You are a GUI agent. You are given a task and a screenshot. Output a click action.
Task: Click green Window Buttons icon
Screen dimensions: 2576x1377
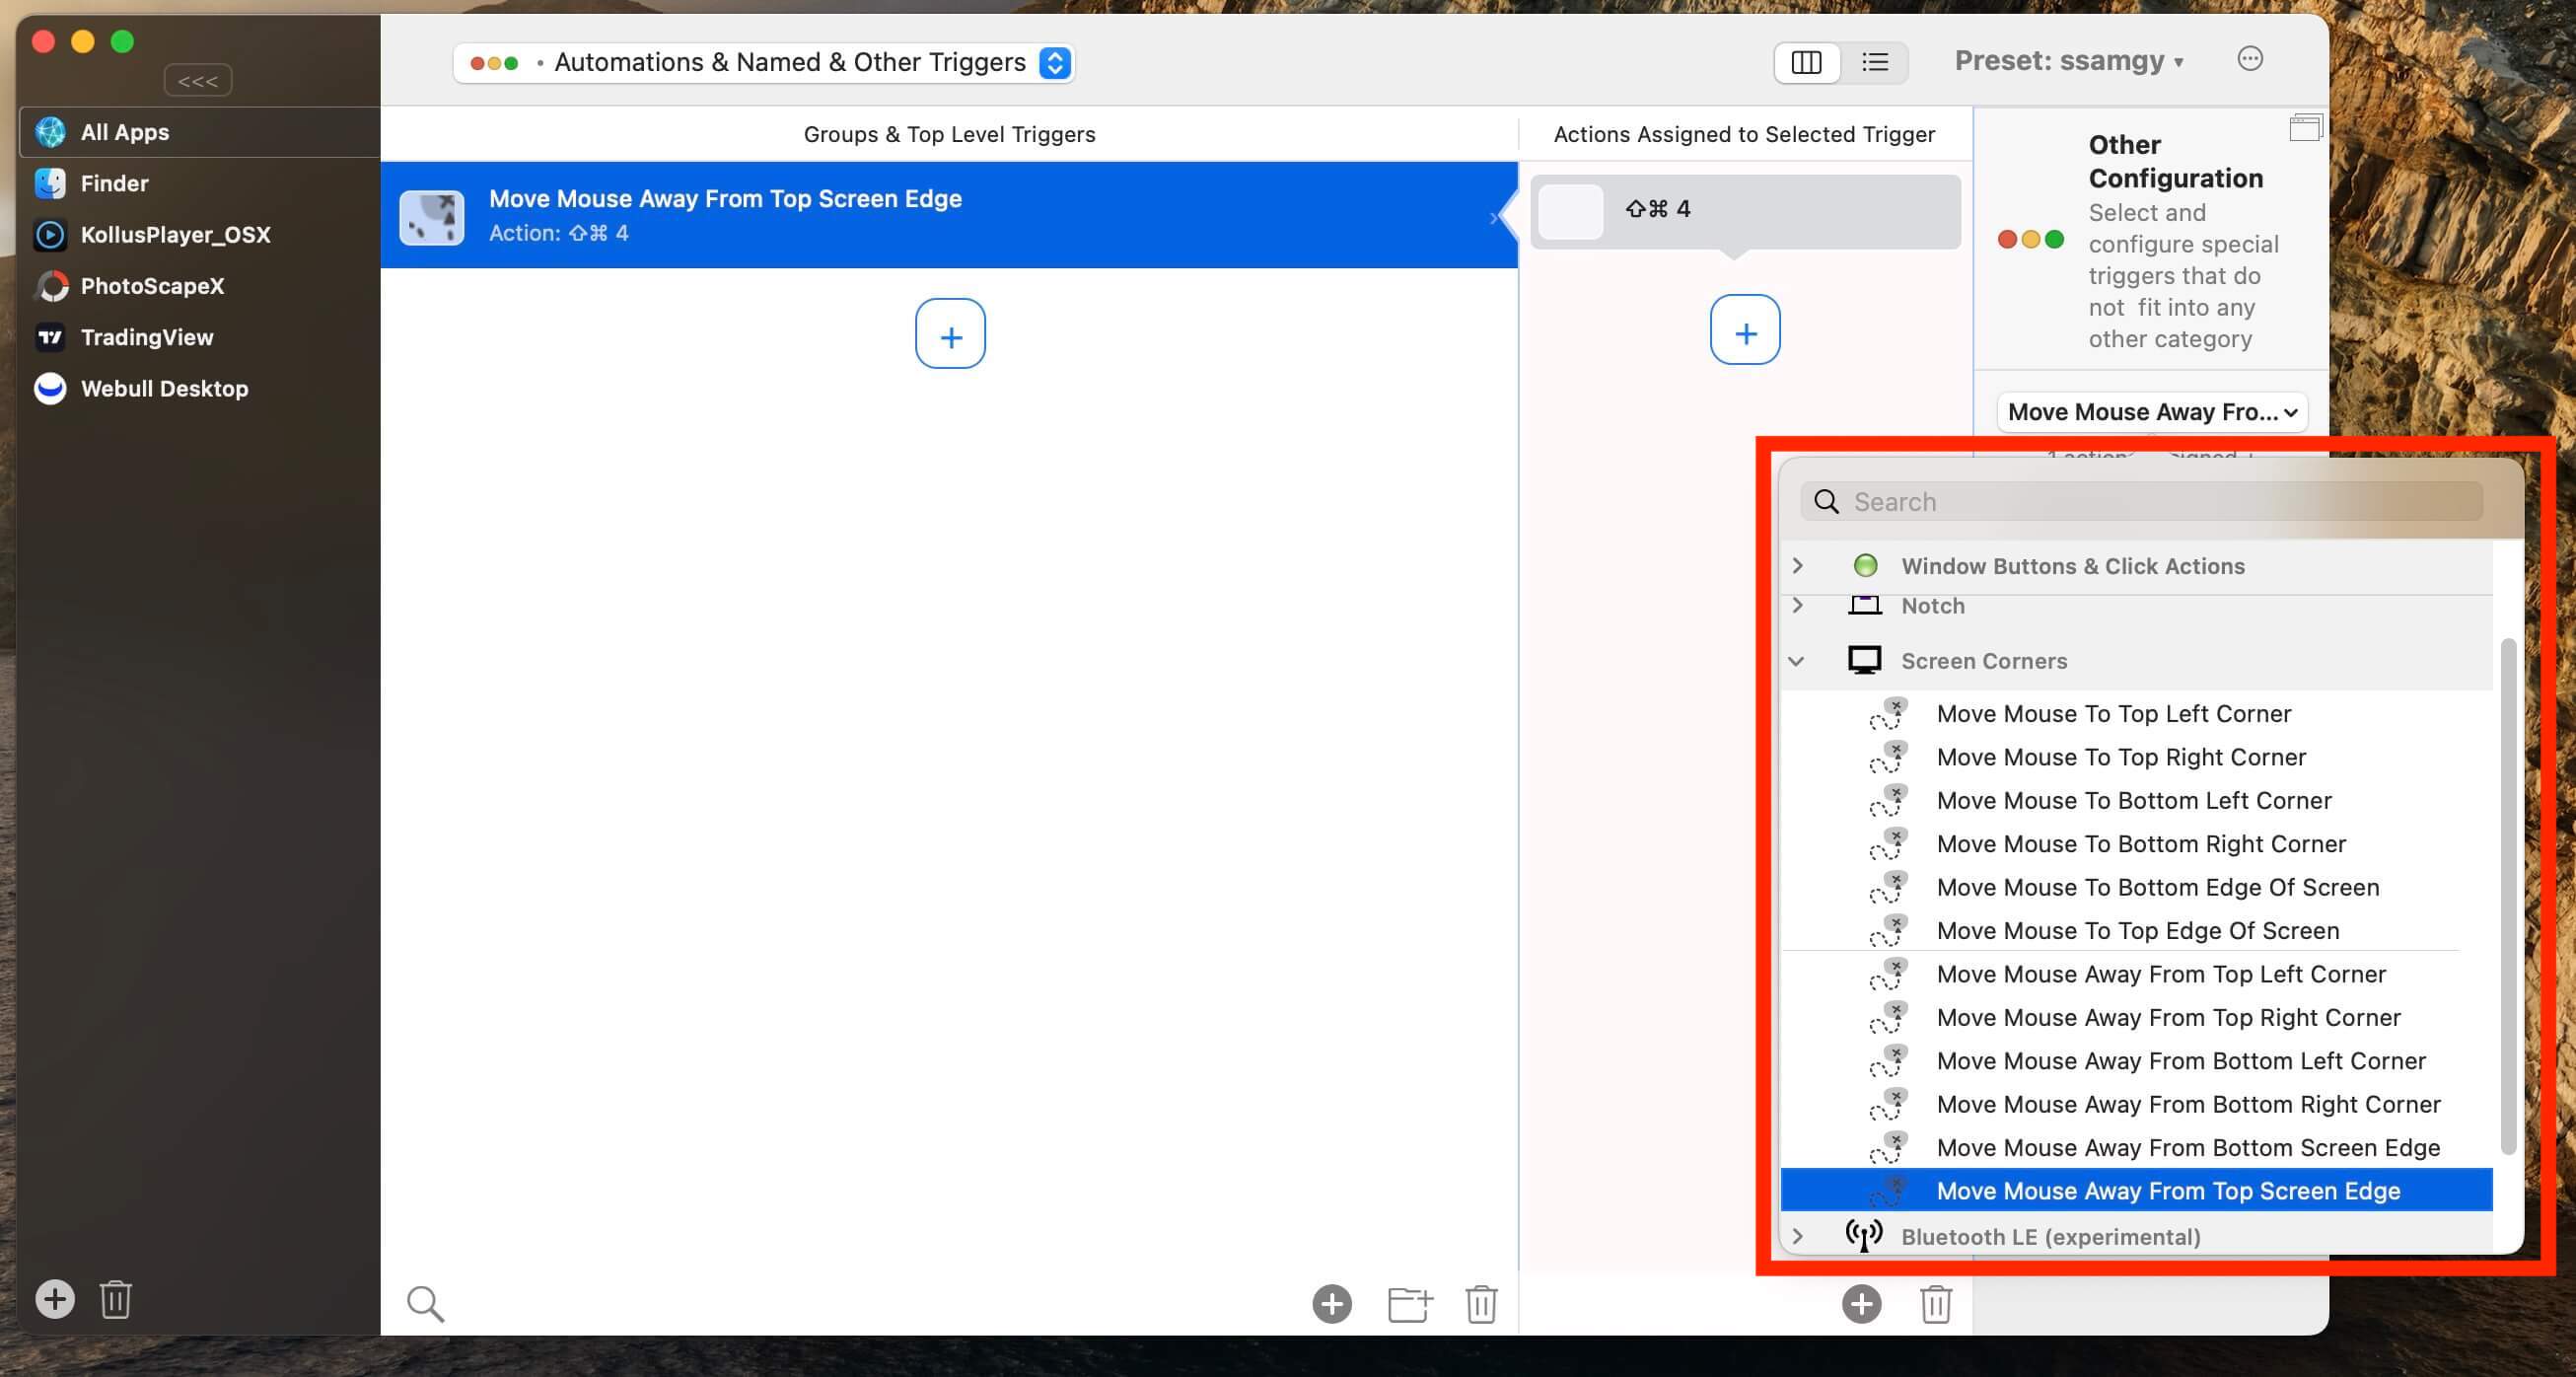[x=1865, y=566]
